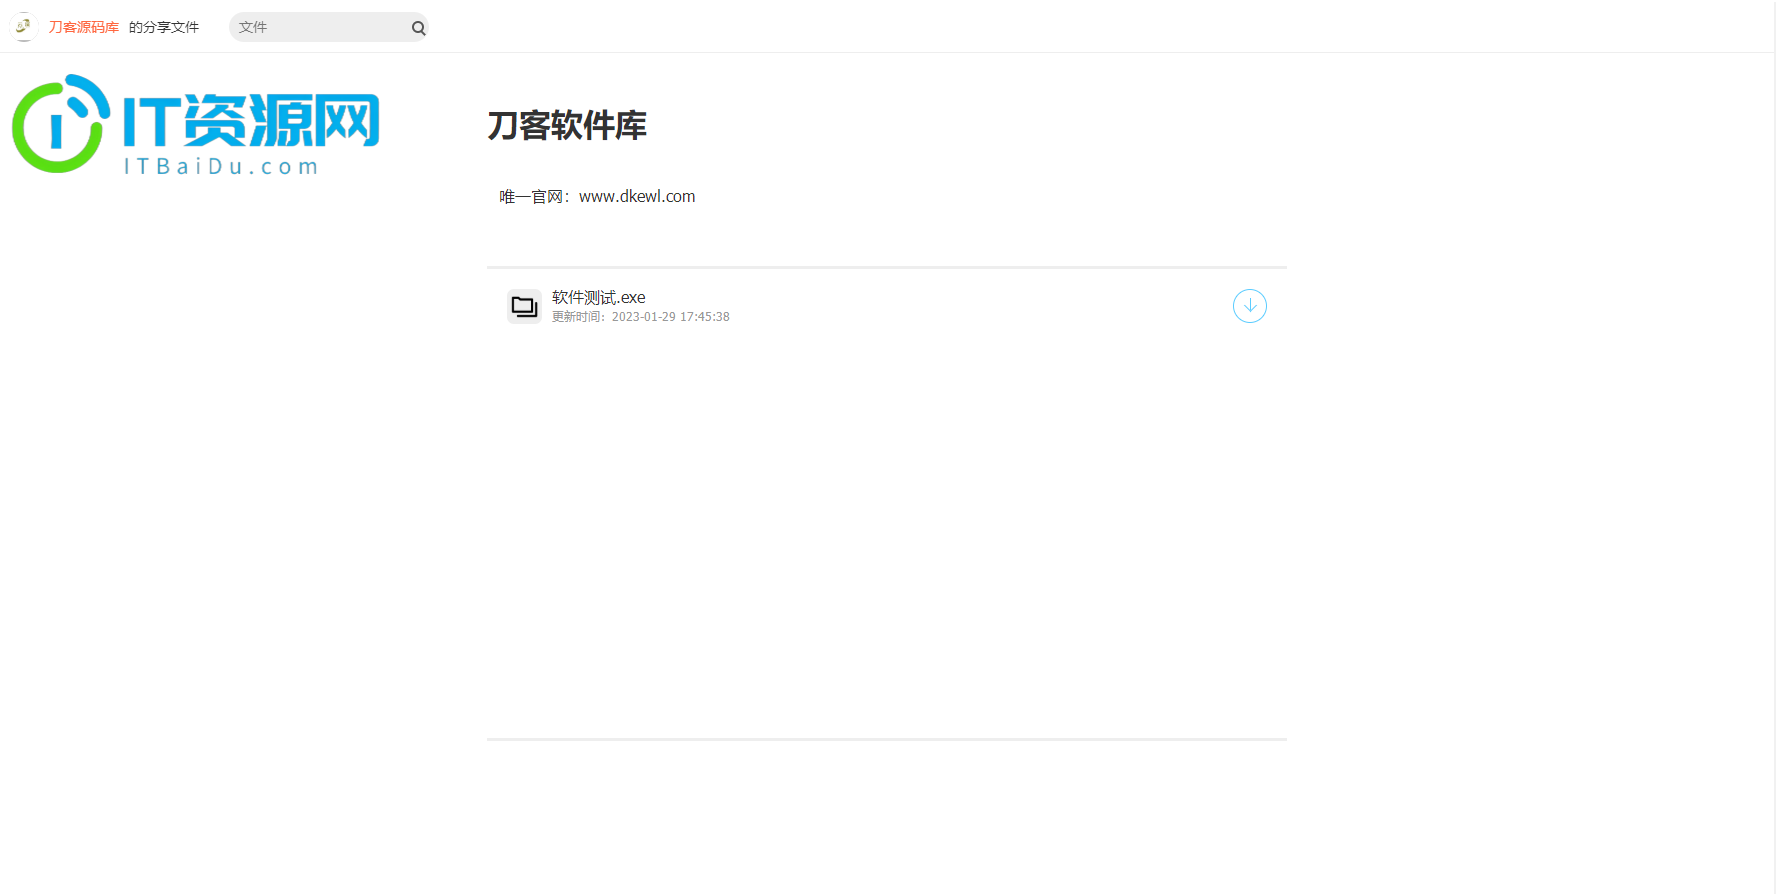The height and width of the screenshot is (894, 1776).
Task: Click the user avatar icon in header
Action: point(24,27)
